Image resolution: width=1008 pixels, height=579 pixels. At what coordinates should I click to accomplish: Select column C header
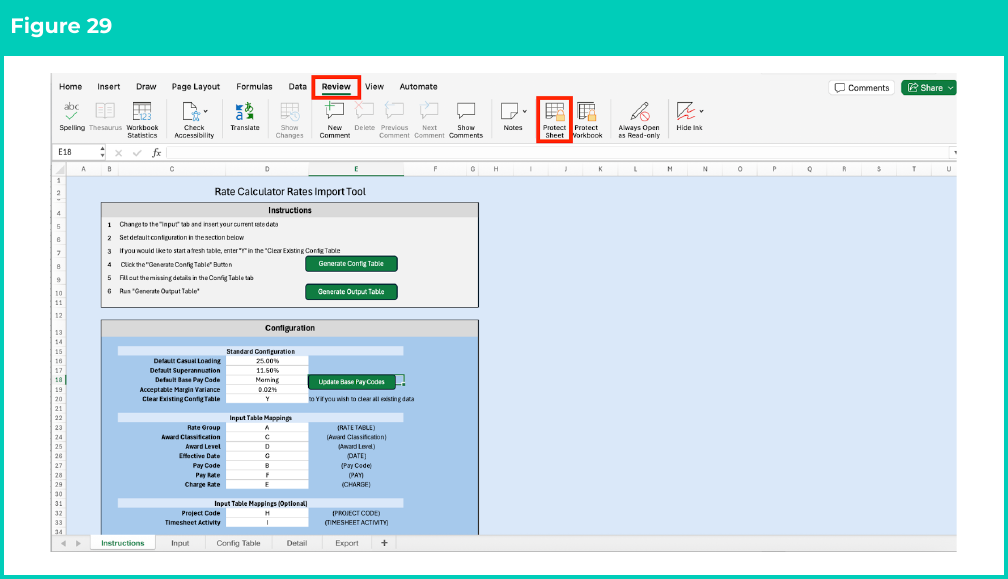point(172,169)
